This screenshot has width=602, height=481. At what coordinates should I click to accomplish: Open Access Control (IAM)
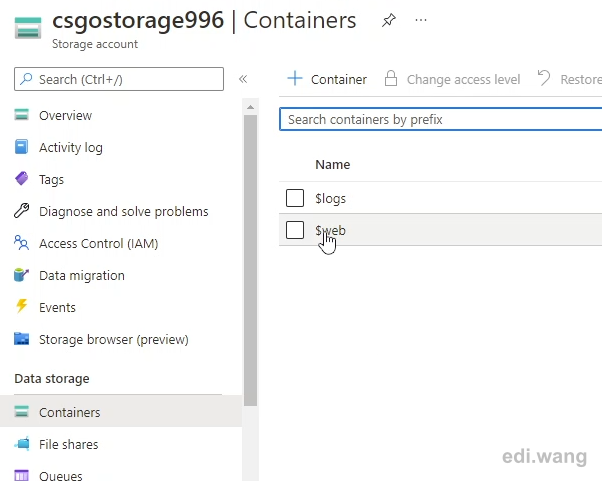99,243
